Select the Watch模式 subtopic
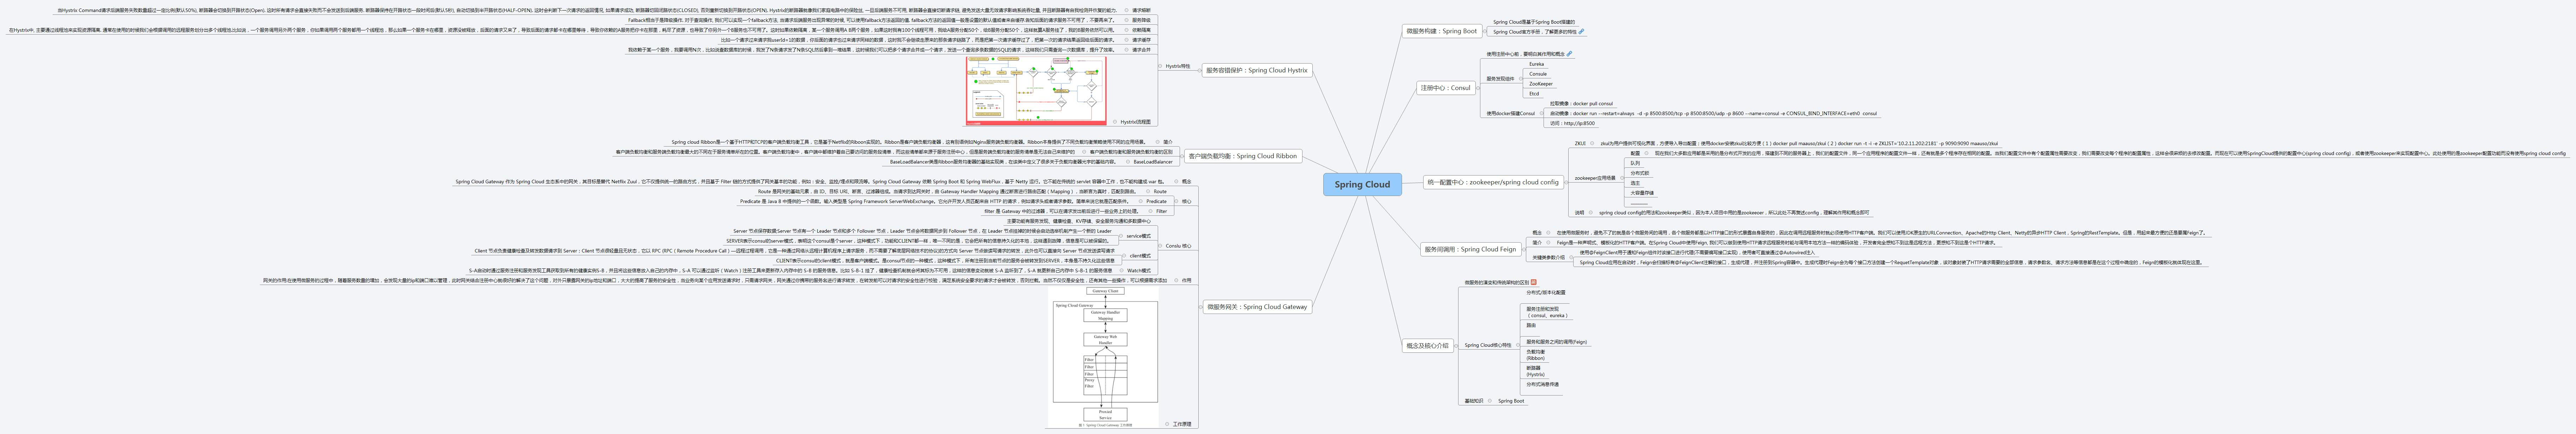The width and height of the screenshot is (2576, 434). point(1139,270)
